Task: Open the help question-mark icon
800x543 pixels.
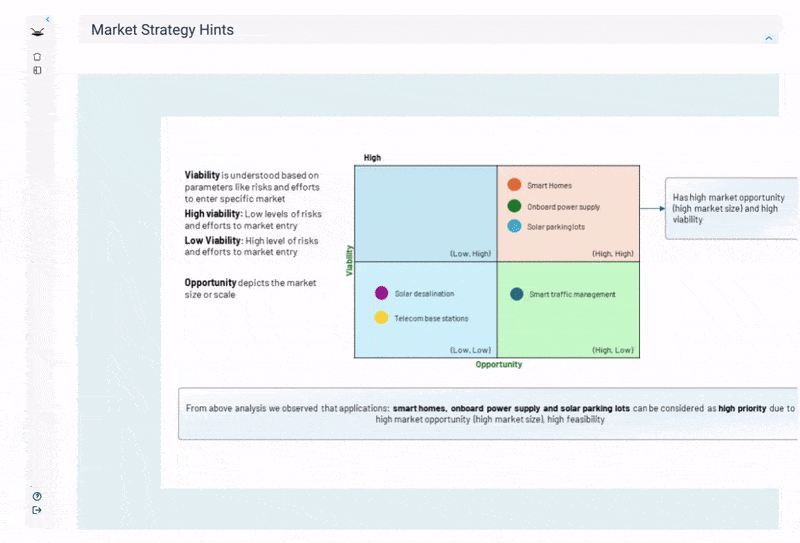Action: click(x=37, y=496)
